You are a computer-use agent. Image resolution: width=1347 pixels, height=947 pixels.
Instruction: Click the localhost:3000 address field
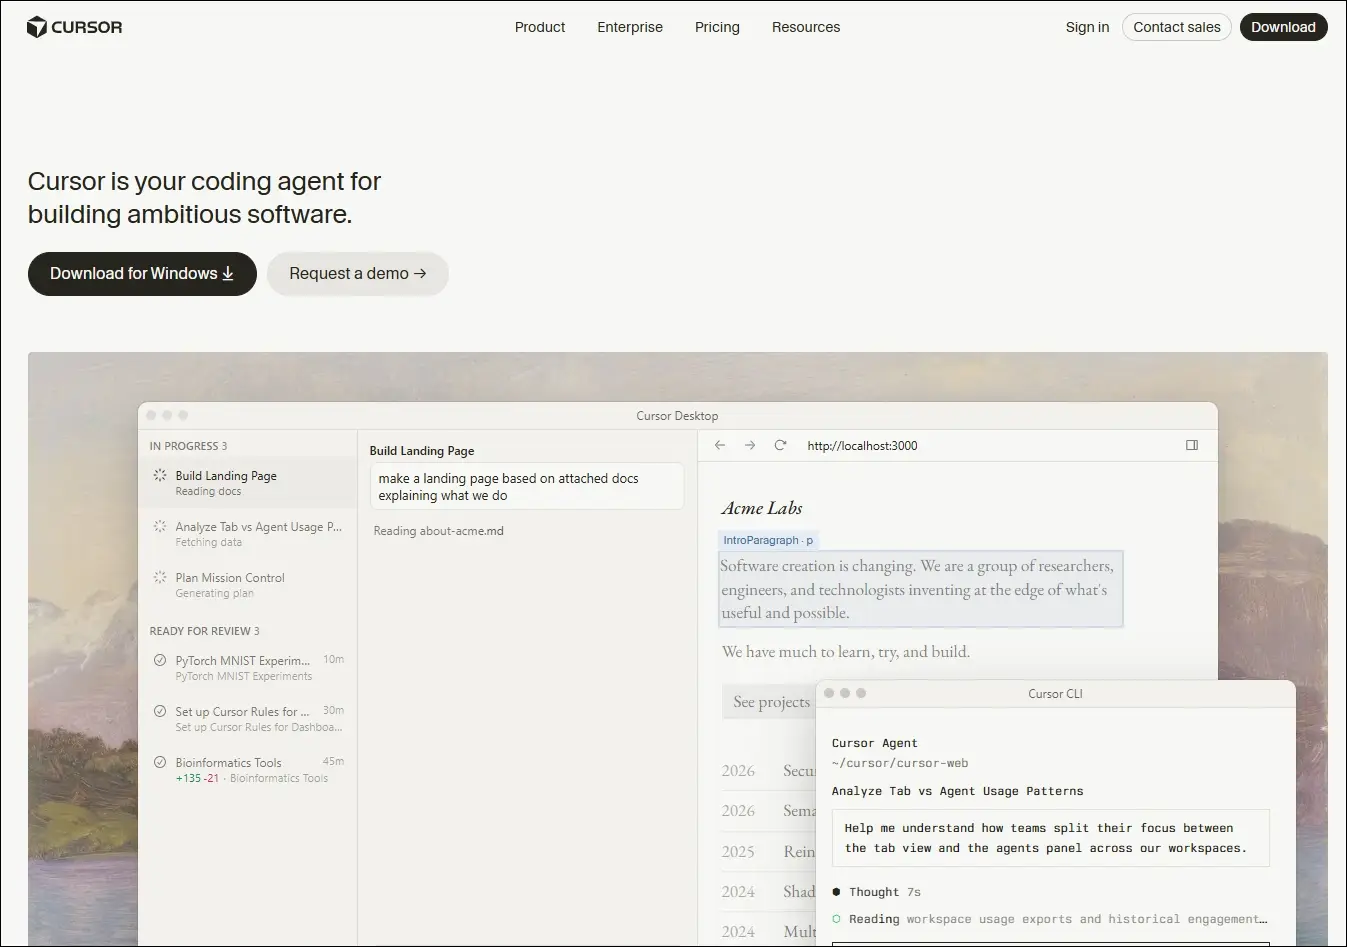(862, 446)
